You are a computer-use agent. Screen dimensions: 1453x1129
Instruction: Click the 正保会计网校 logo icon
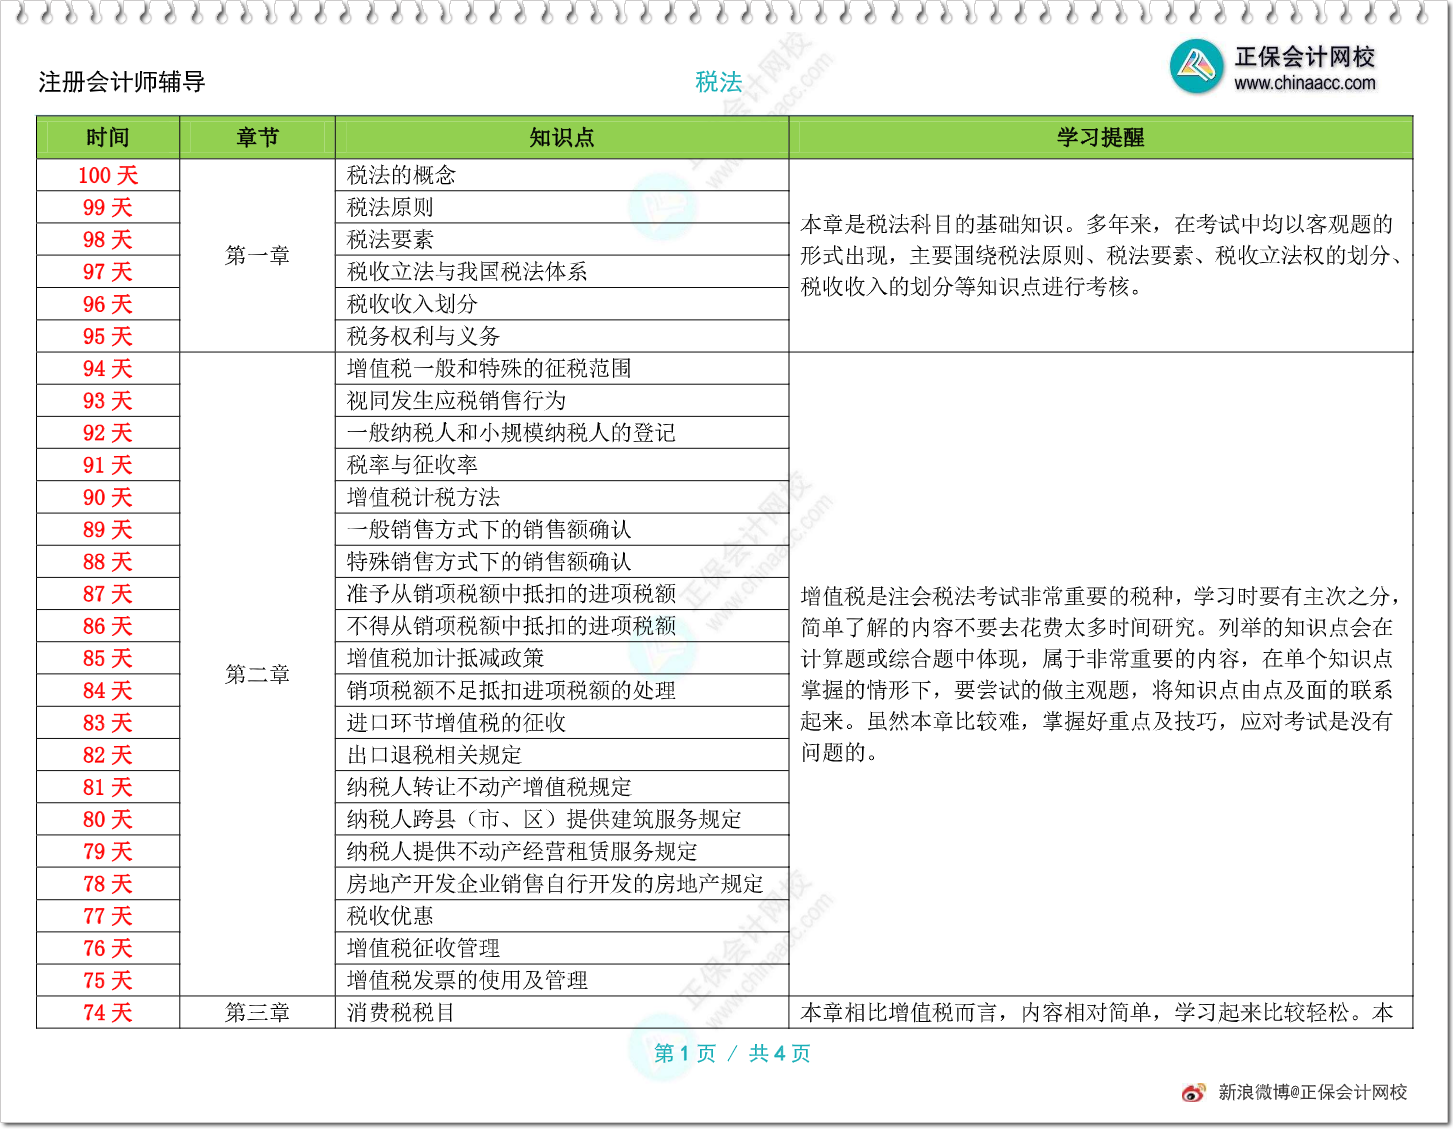coord(1196,67)
